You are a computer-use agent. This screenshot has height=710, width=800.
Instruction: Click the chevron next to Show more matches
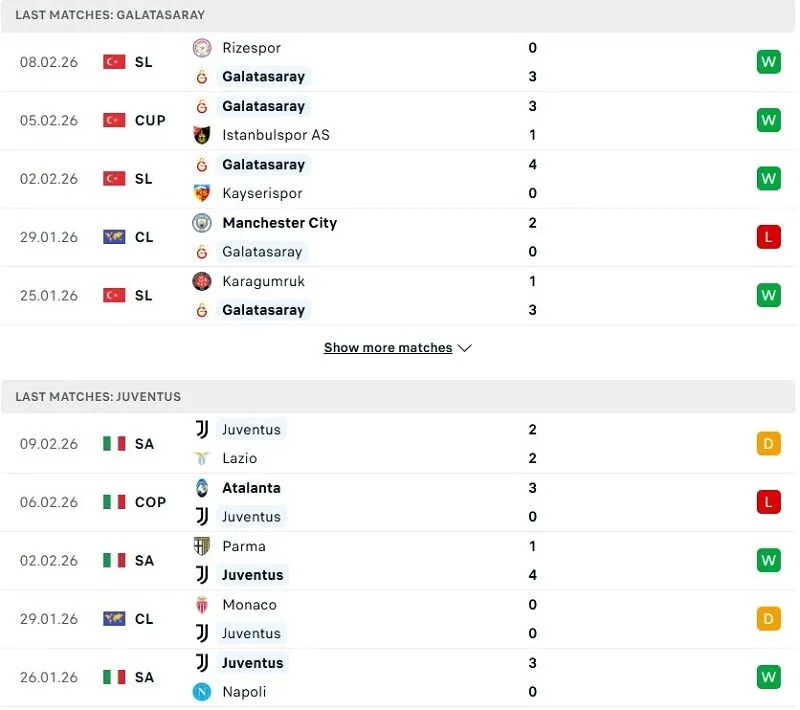[x=464, y=348]
